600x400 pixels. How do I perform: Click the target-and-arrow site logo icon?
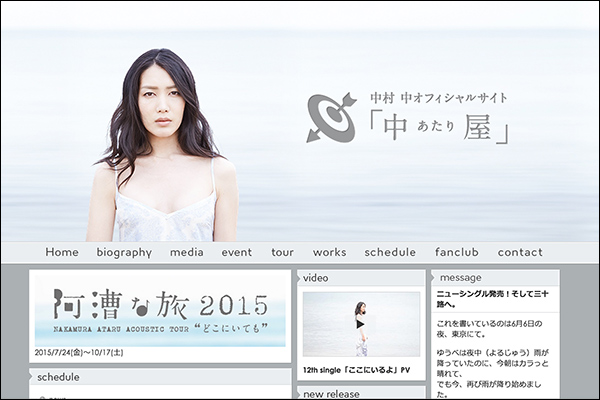coord(330,117)
